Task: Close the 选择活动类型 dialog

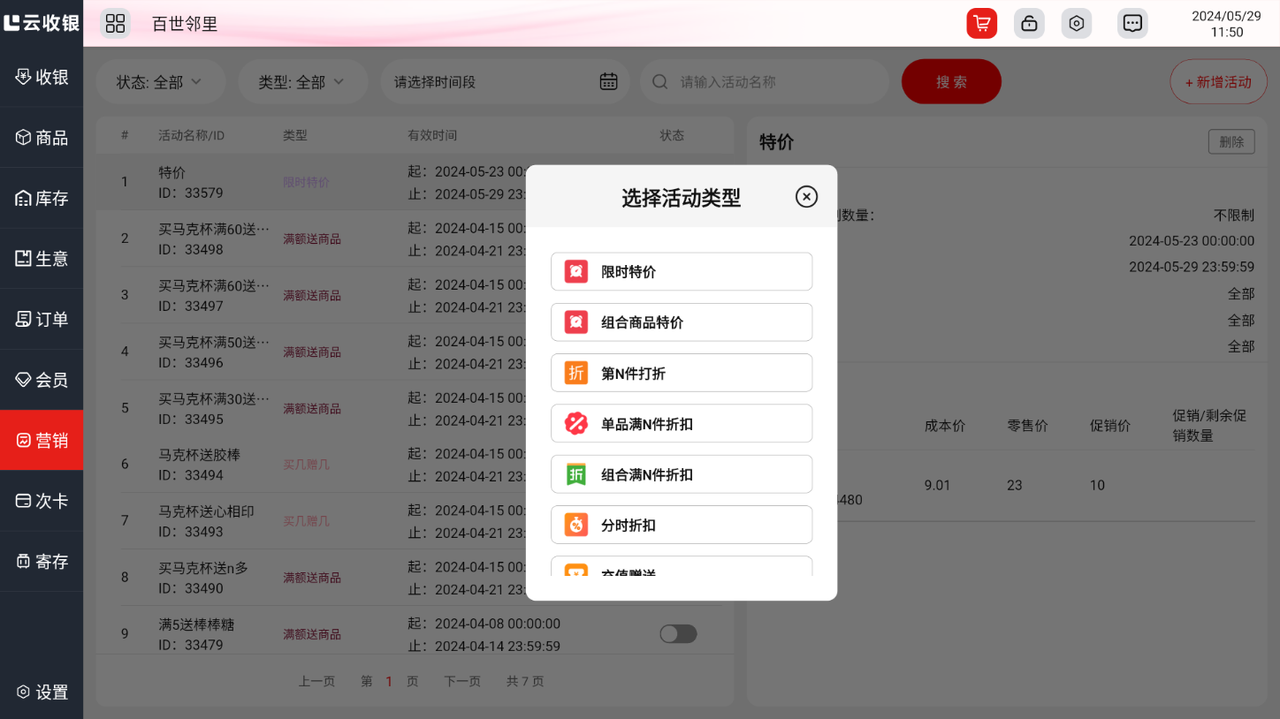Action: pyautogui.click(x=806, y=197)
